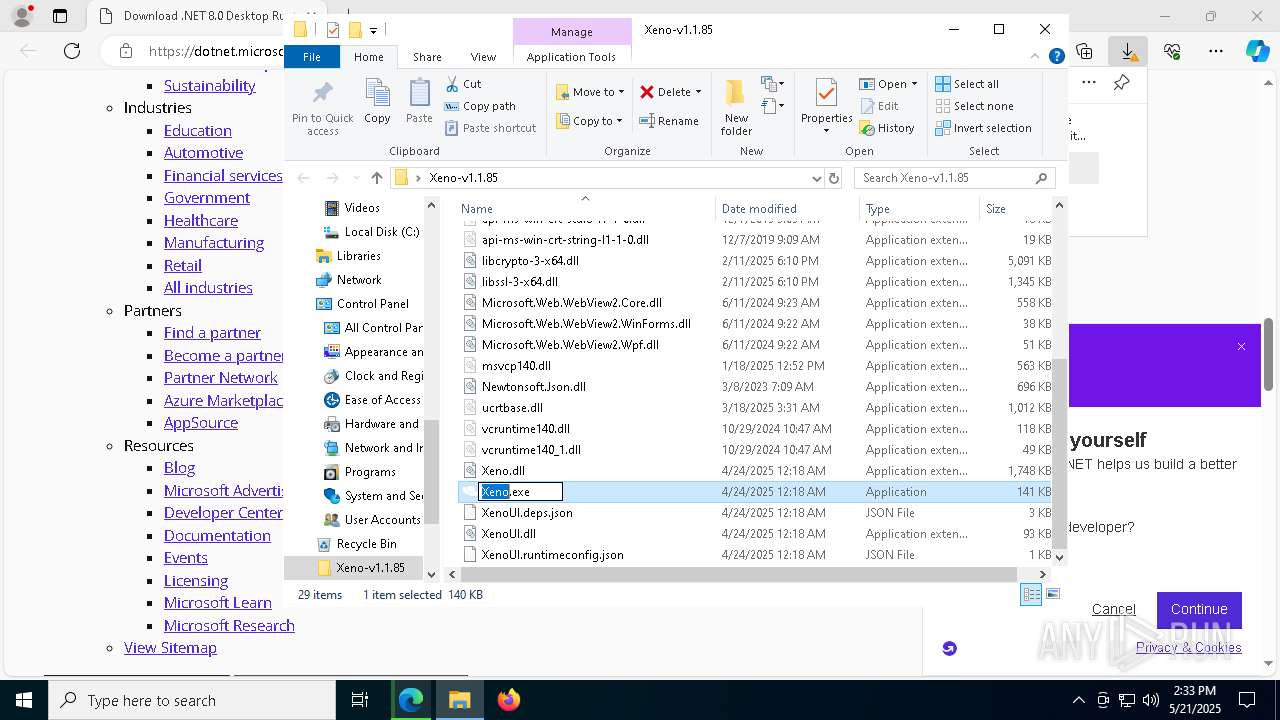Switch to large icons view
Screen dimensions: 1280x720
click(x=1051, y=594)
